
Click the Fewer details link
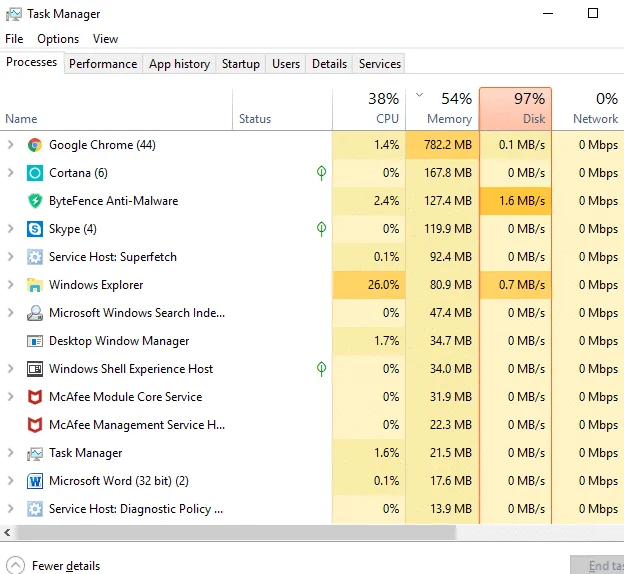pyautogui.click(x=66, y=566)
